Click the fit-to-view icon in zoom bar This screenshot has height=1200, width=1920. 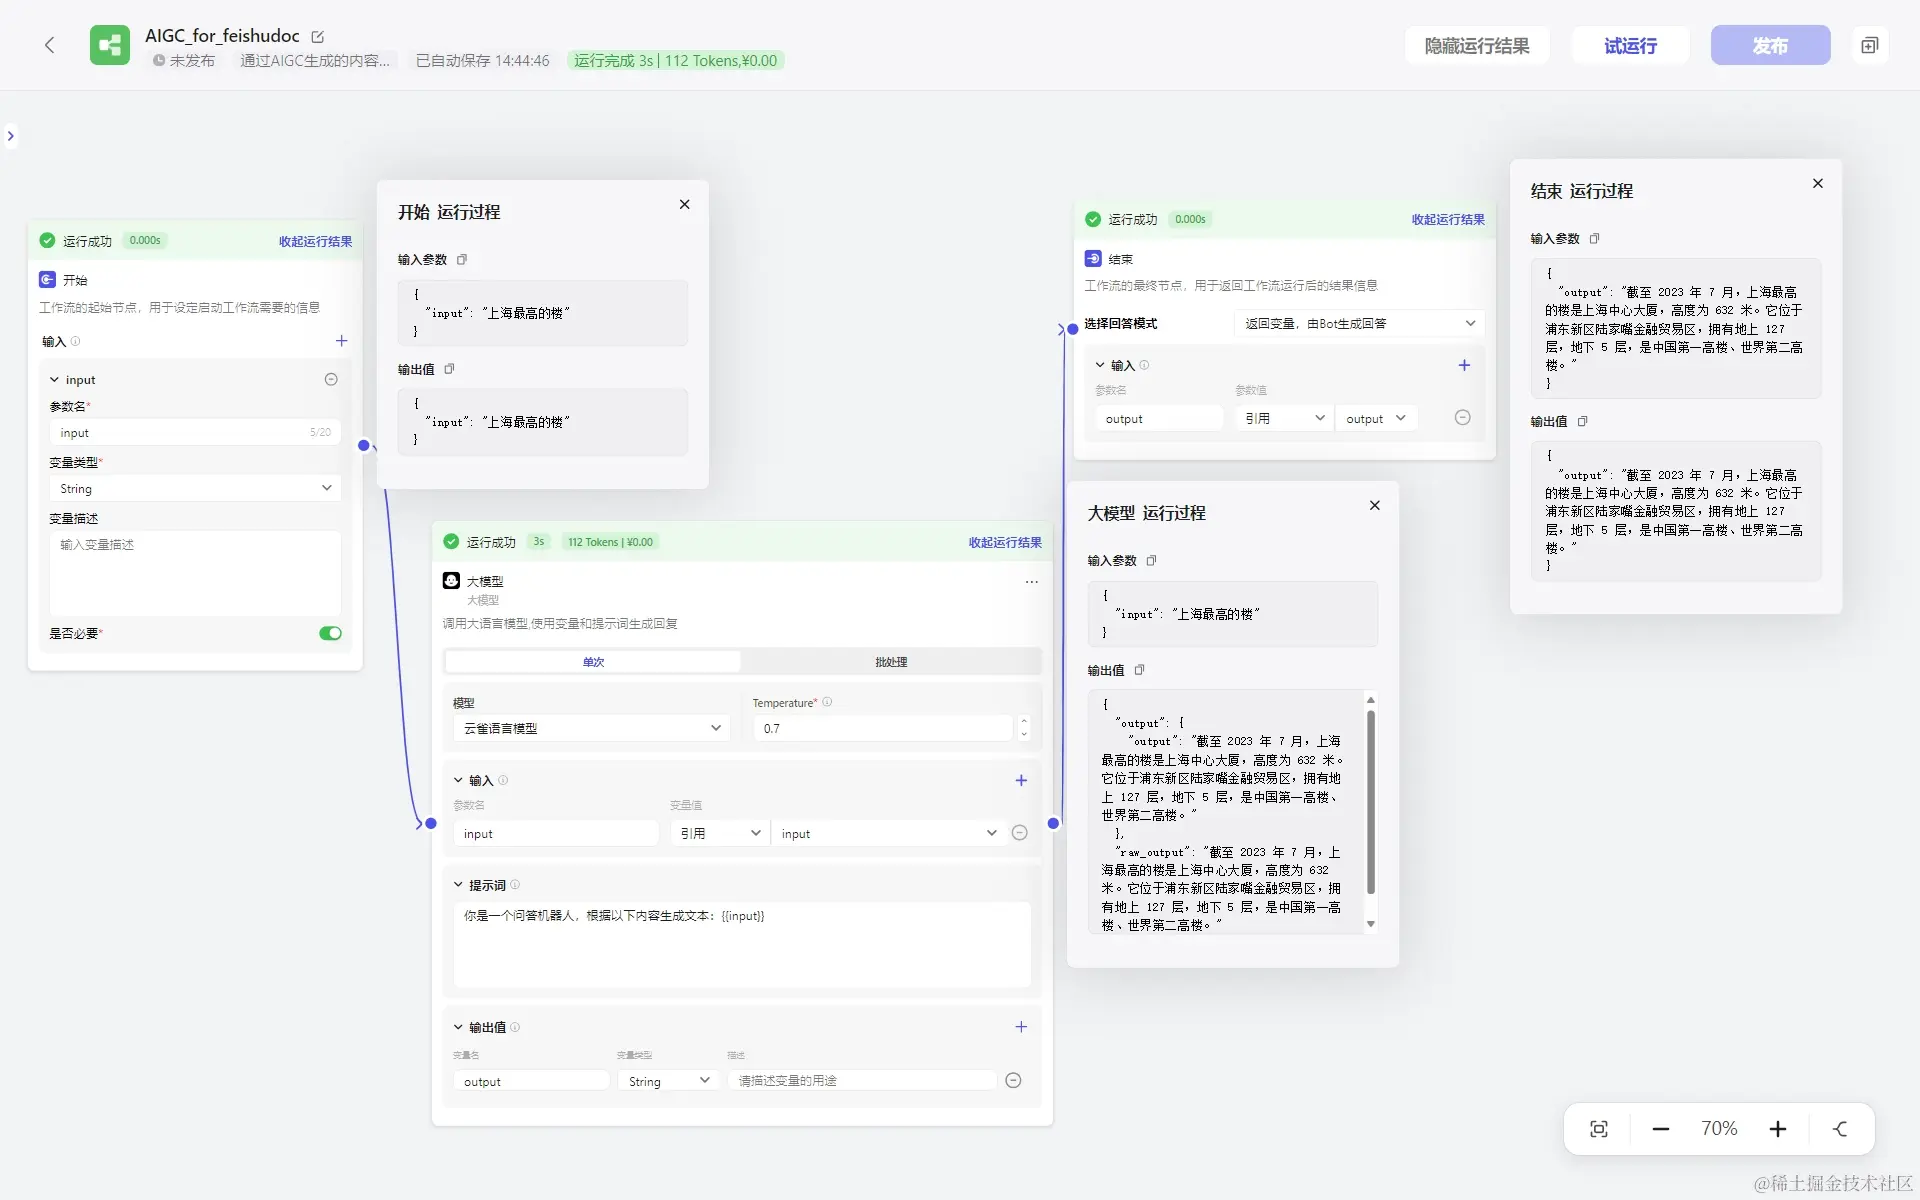pyautogui.click(x=1598, y=1129)
